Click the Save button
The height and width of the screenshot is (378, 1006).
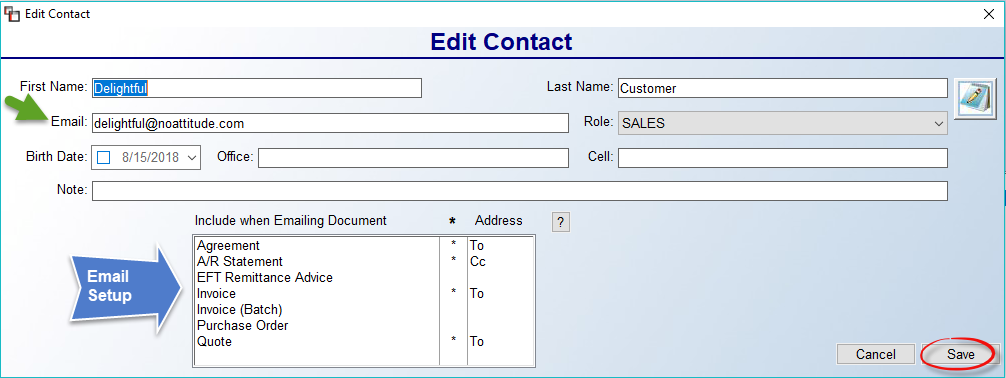(x=960, y=354)
